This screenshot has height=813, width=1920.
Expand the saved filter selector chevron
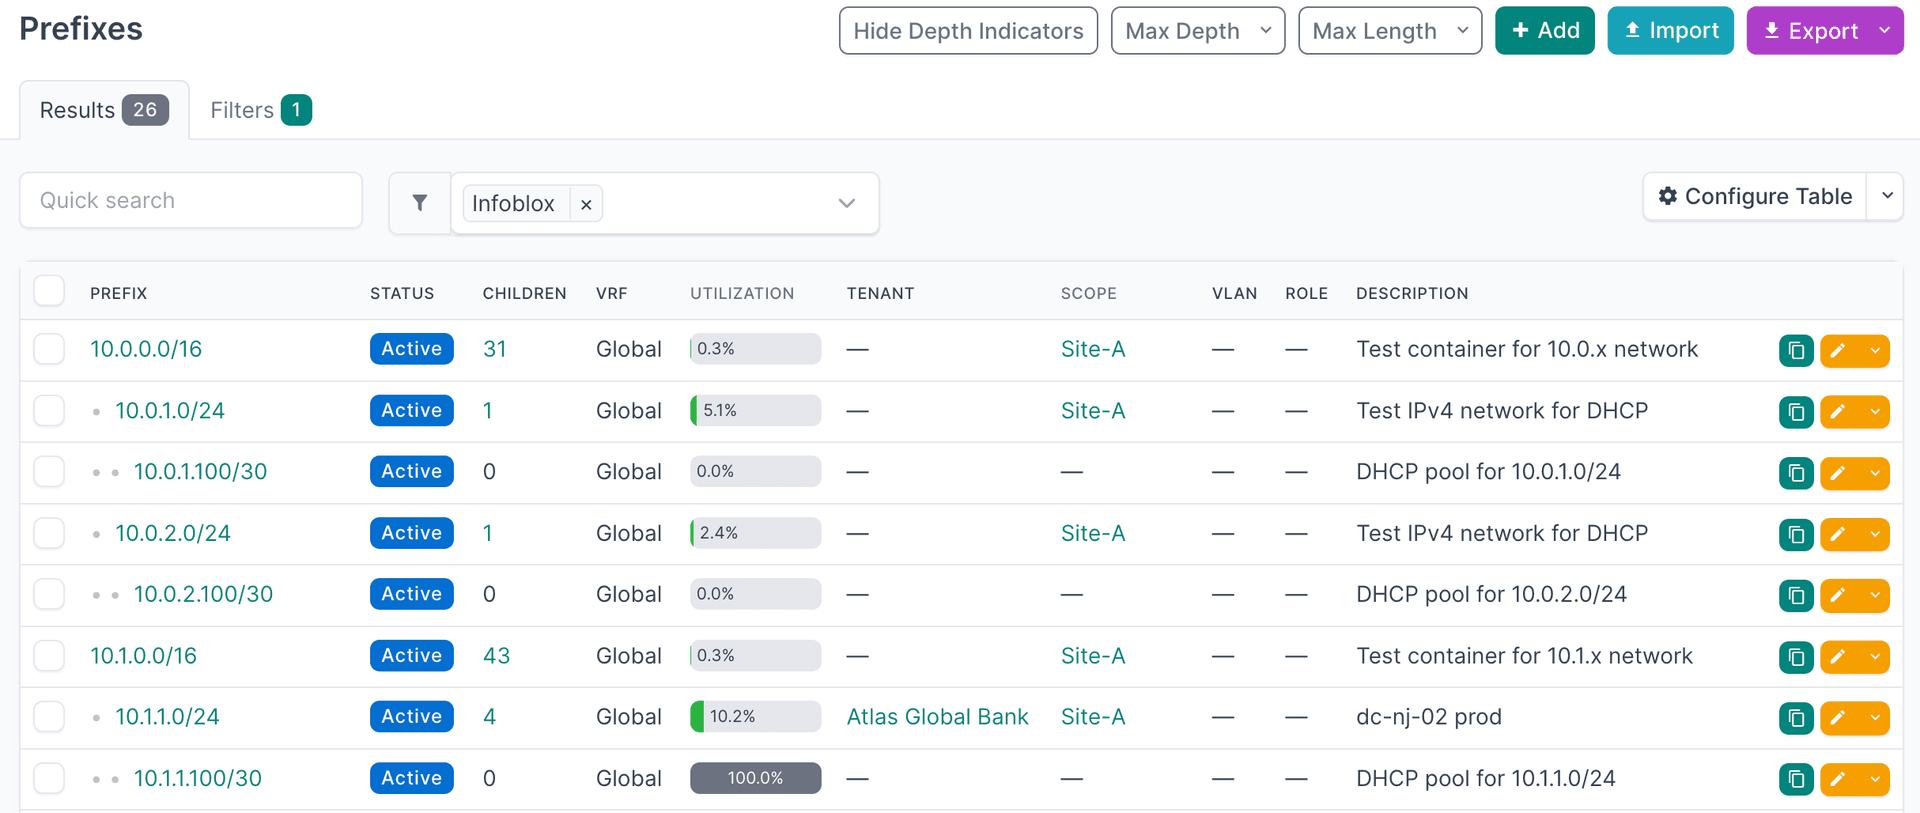pos(847,204)
